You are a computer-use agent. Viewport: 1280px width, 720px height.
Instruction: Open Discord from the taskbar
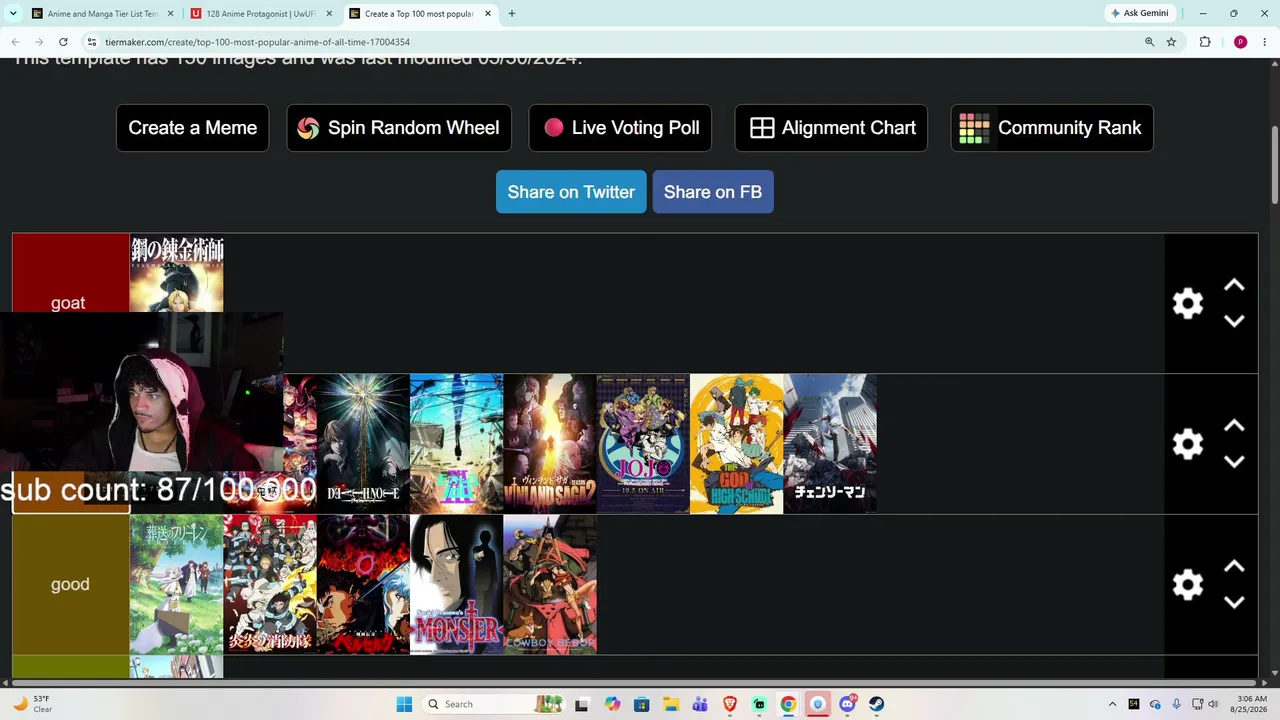click(848, 704)
